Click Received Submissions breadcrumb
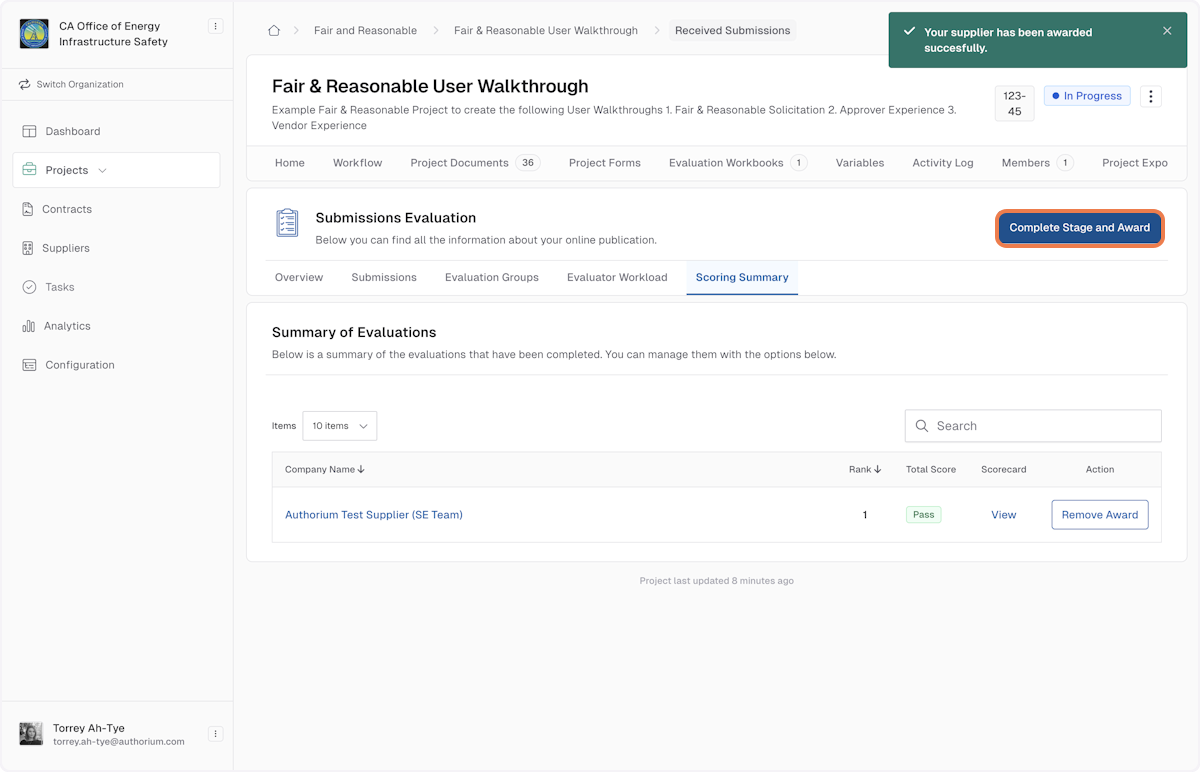 point(732,31)
